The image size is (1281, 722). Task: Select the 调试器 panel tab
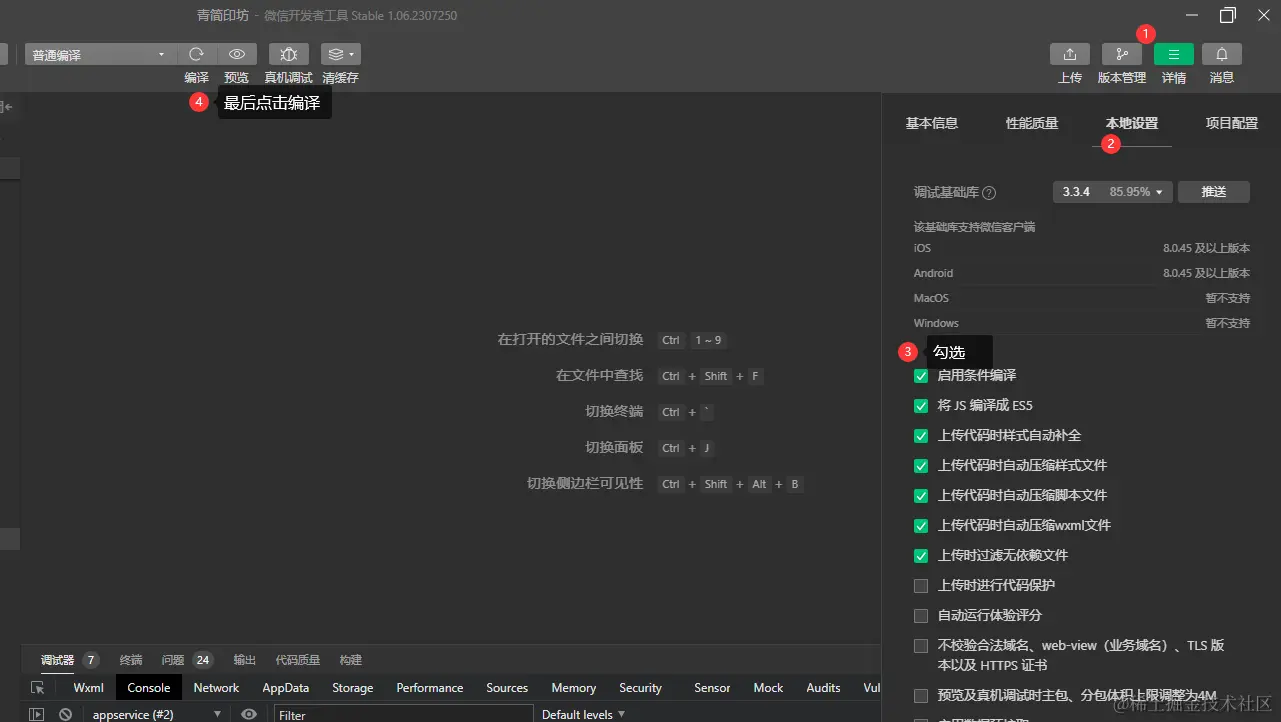click(58, 660)
